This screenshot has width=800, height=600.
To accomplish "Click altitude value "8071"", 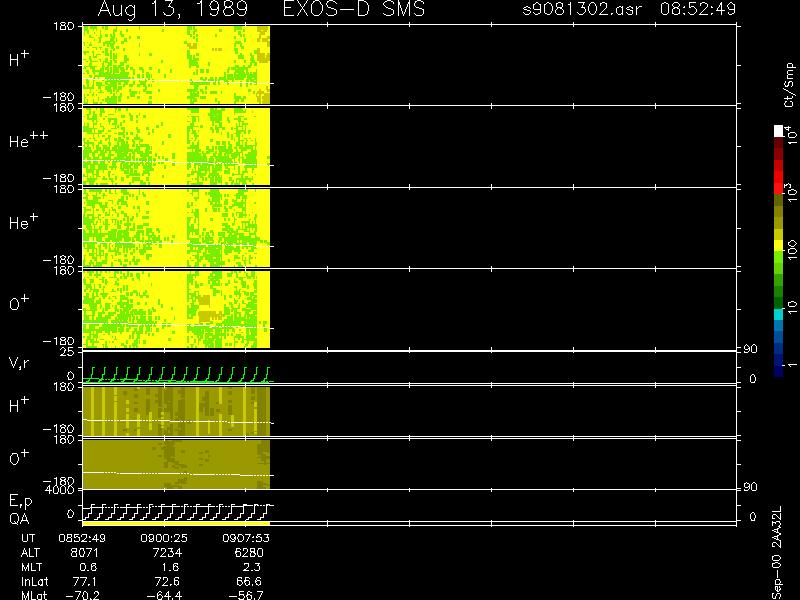I will coord(82,553).
